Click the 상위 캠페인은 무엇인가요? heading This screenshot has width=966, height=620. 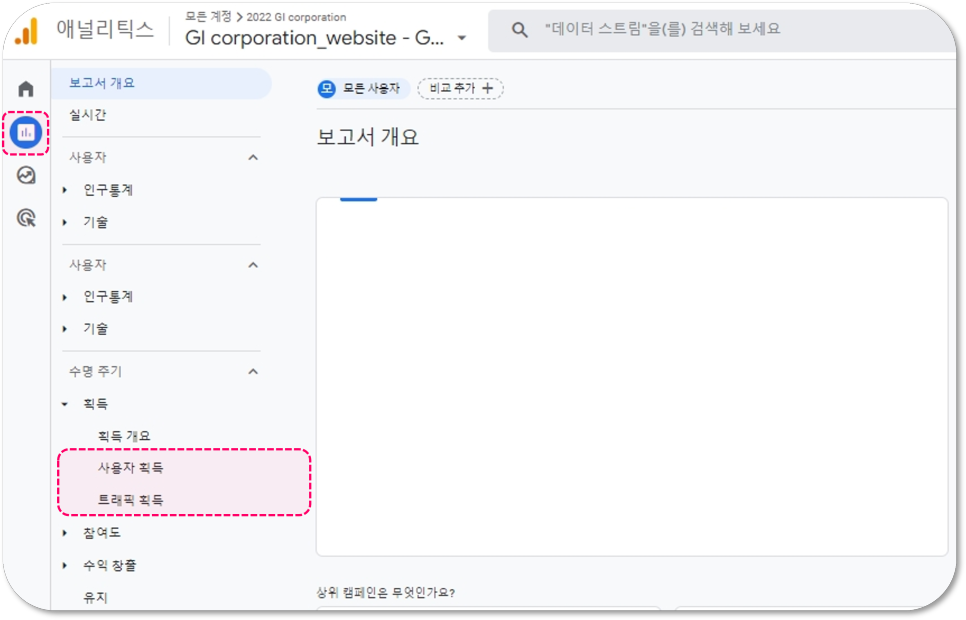(x=386, y=593)
